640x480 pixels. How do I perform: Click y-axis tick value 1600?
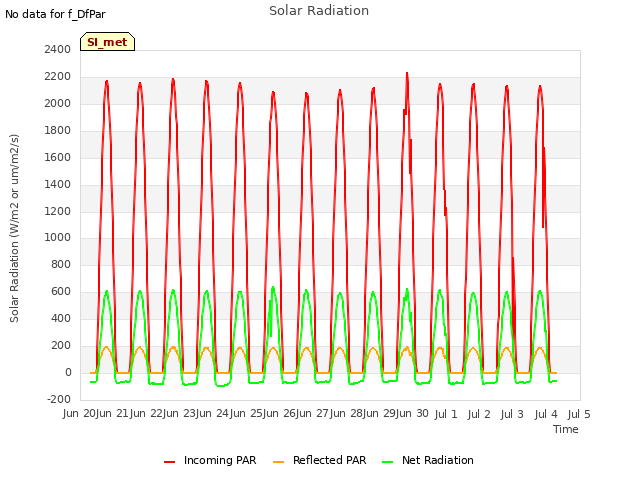(58, 157)
